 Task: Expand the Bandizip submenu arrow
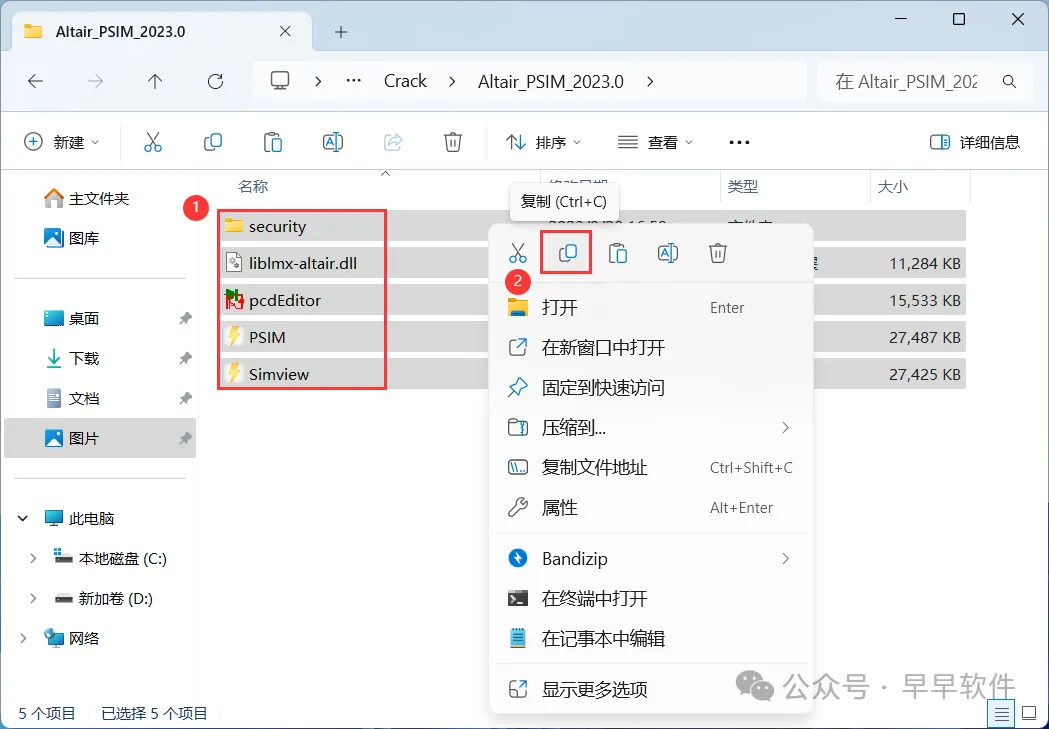[786, 558]
